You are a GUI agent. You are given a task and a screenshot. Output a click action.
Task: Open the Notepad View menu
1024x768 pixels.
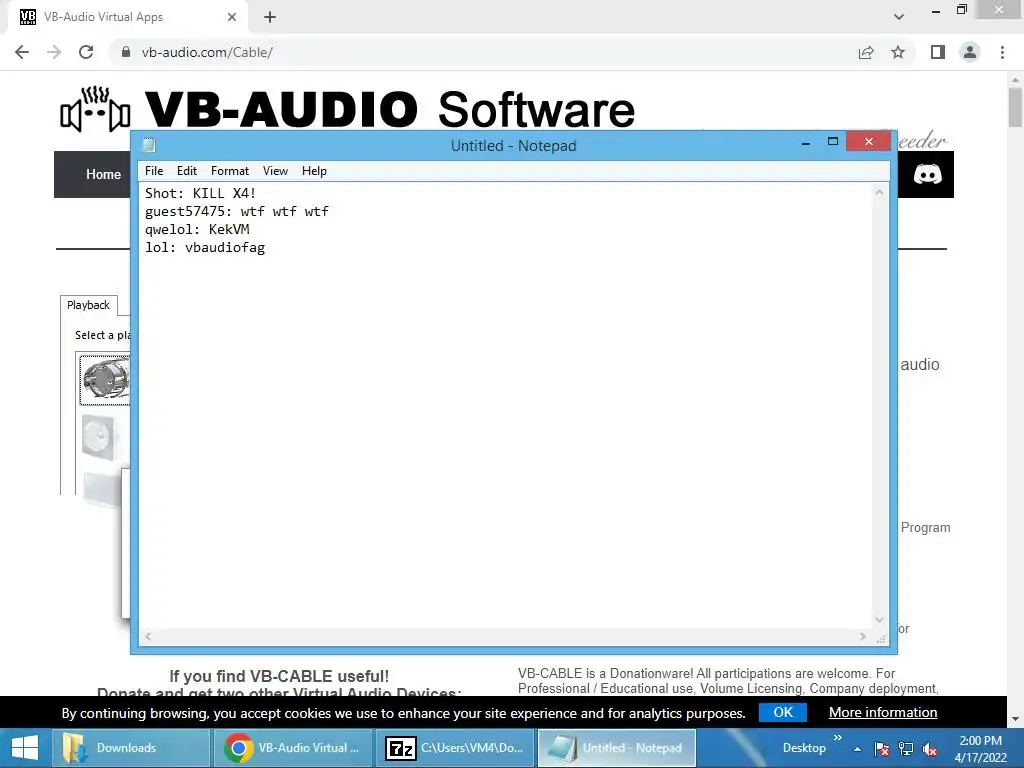[x=275, y=171]
